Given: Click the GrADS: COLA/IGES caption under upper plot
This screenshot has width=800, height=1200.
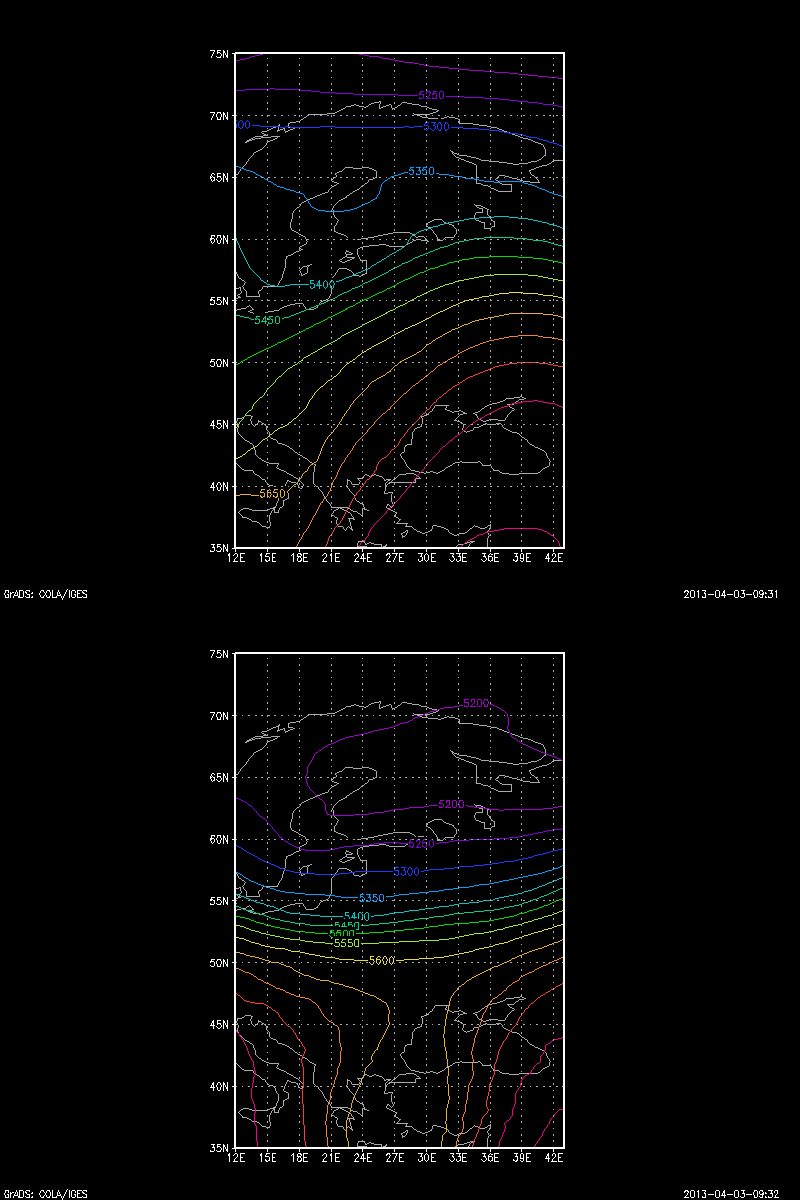Looking at the screenshot, I should [x=46, y=594].
